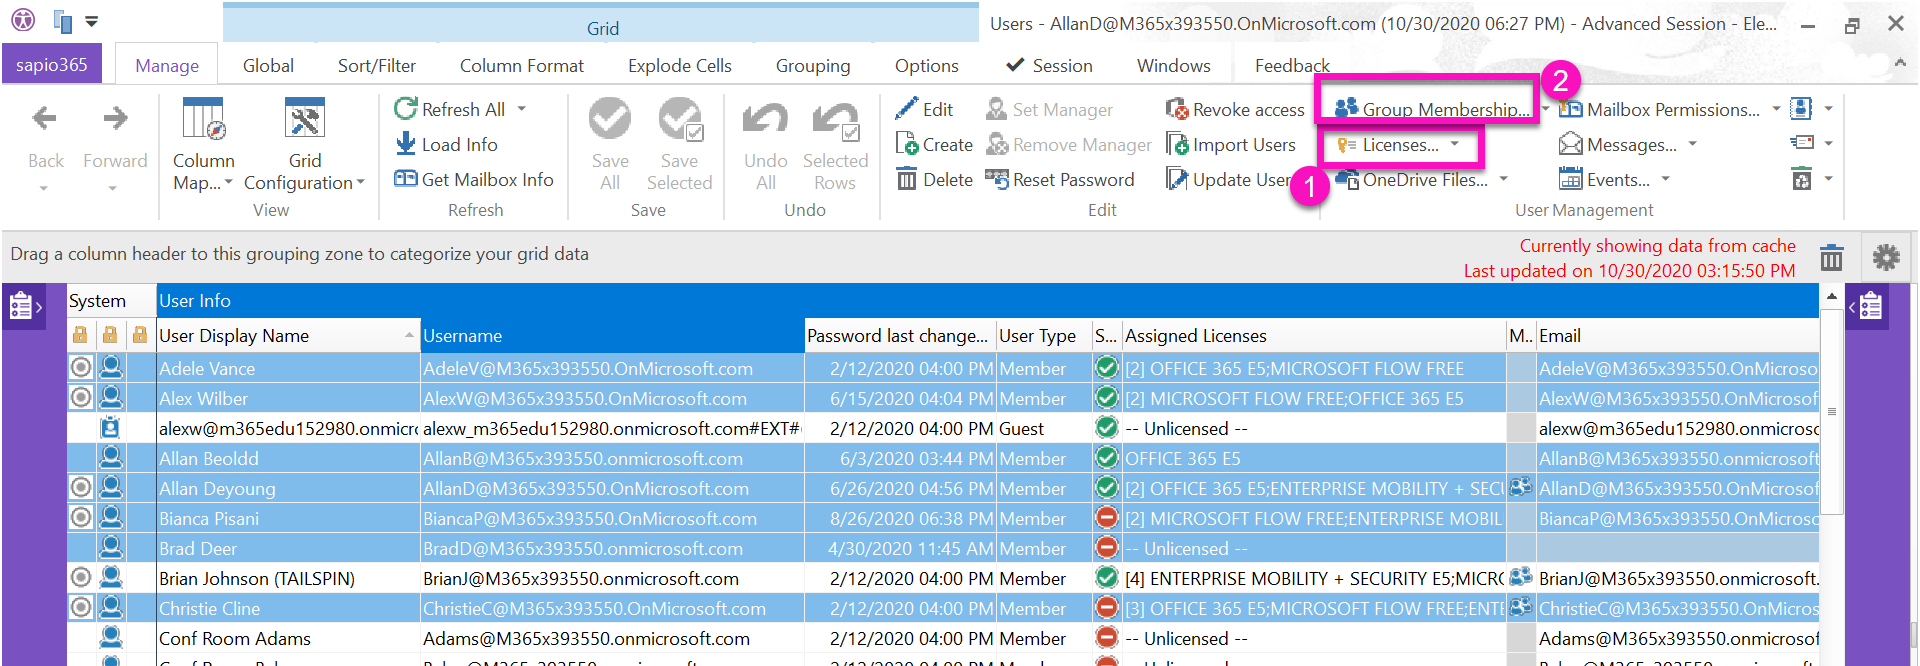Toggle the radio marker on Bianca Pisani row
This screenshot has height=666, width=1920.
pyautogui.click(x=81, y=518)
